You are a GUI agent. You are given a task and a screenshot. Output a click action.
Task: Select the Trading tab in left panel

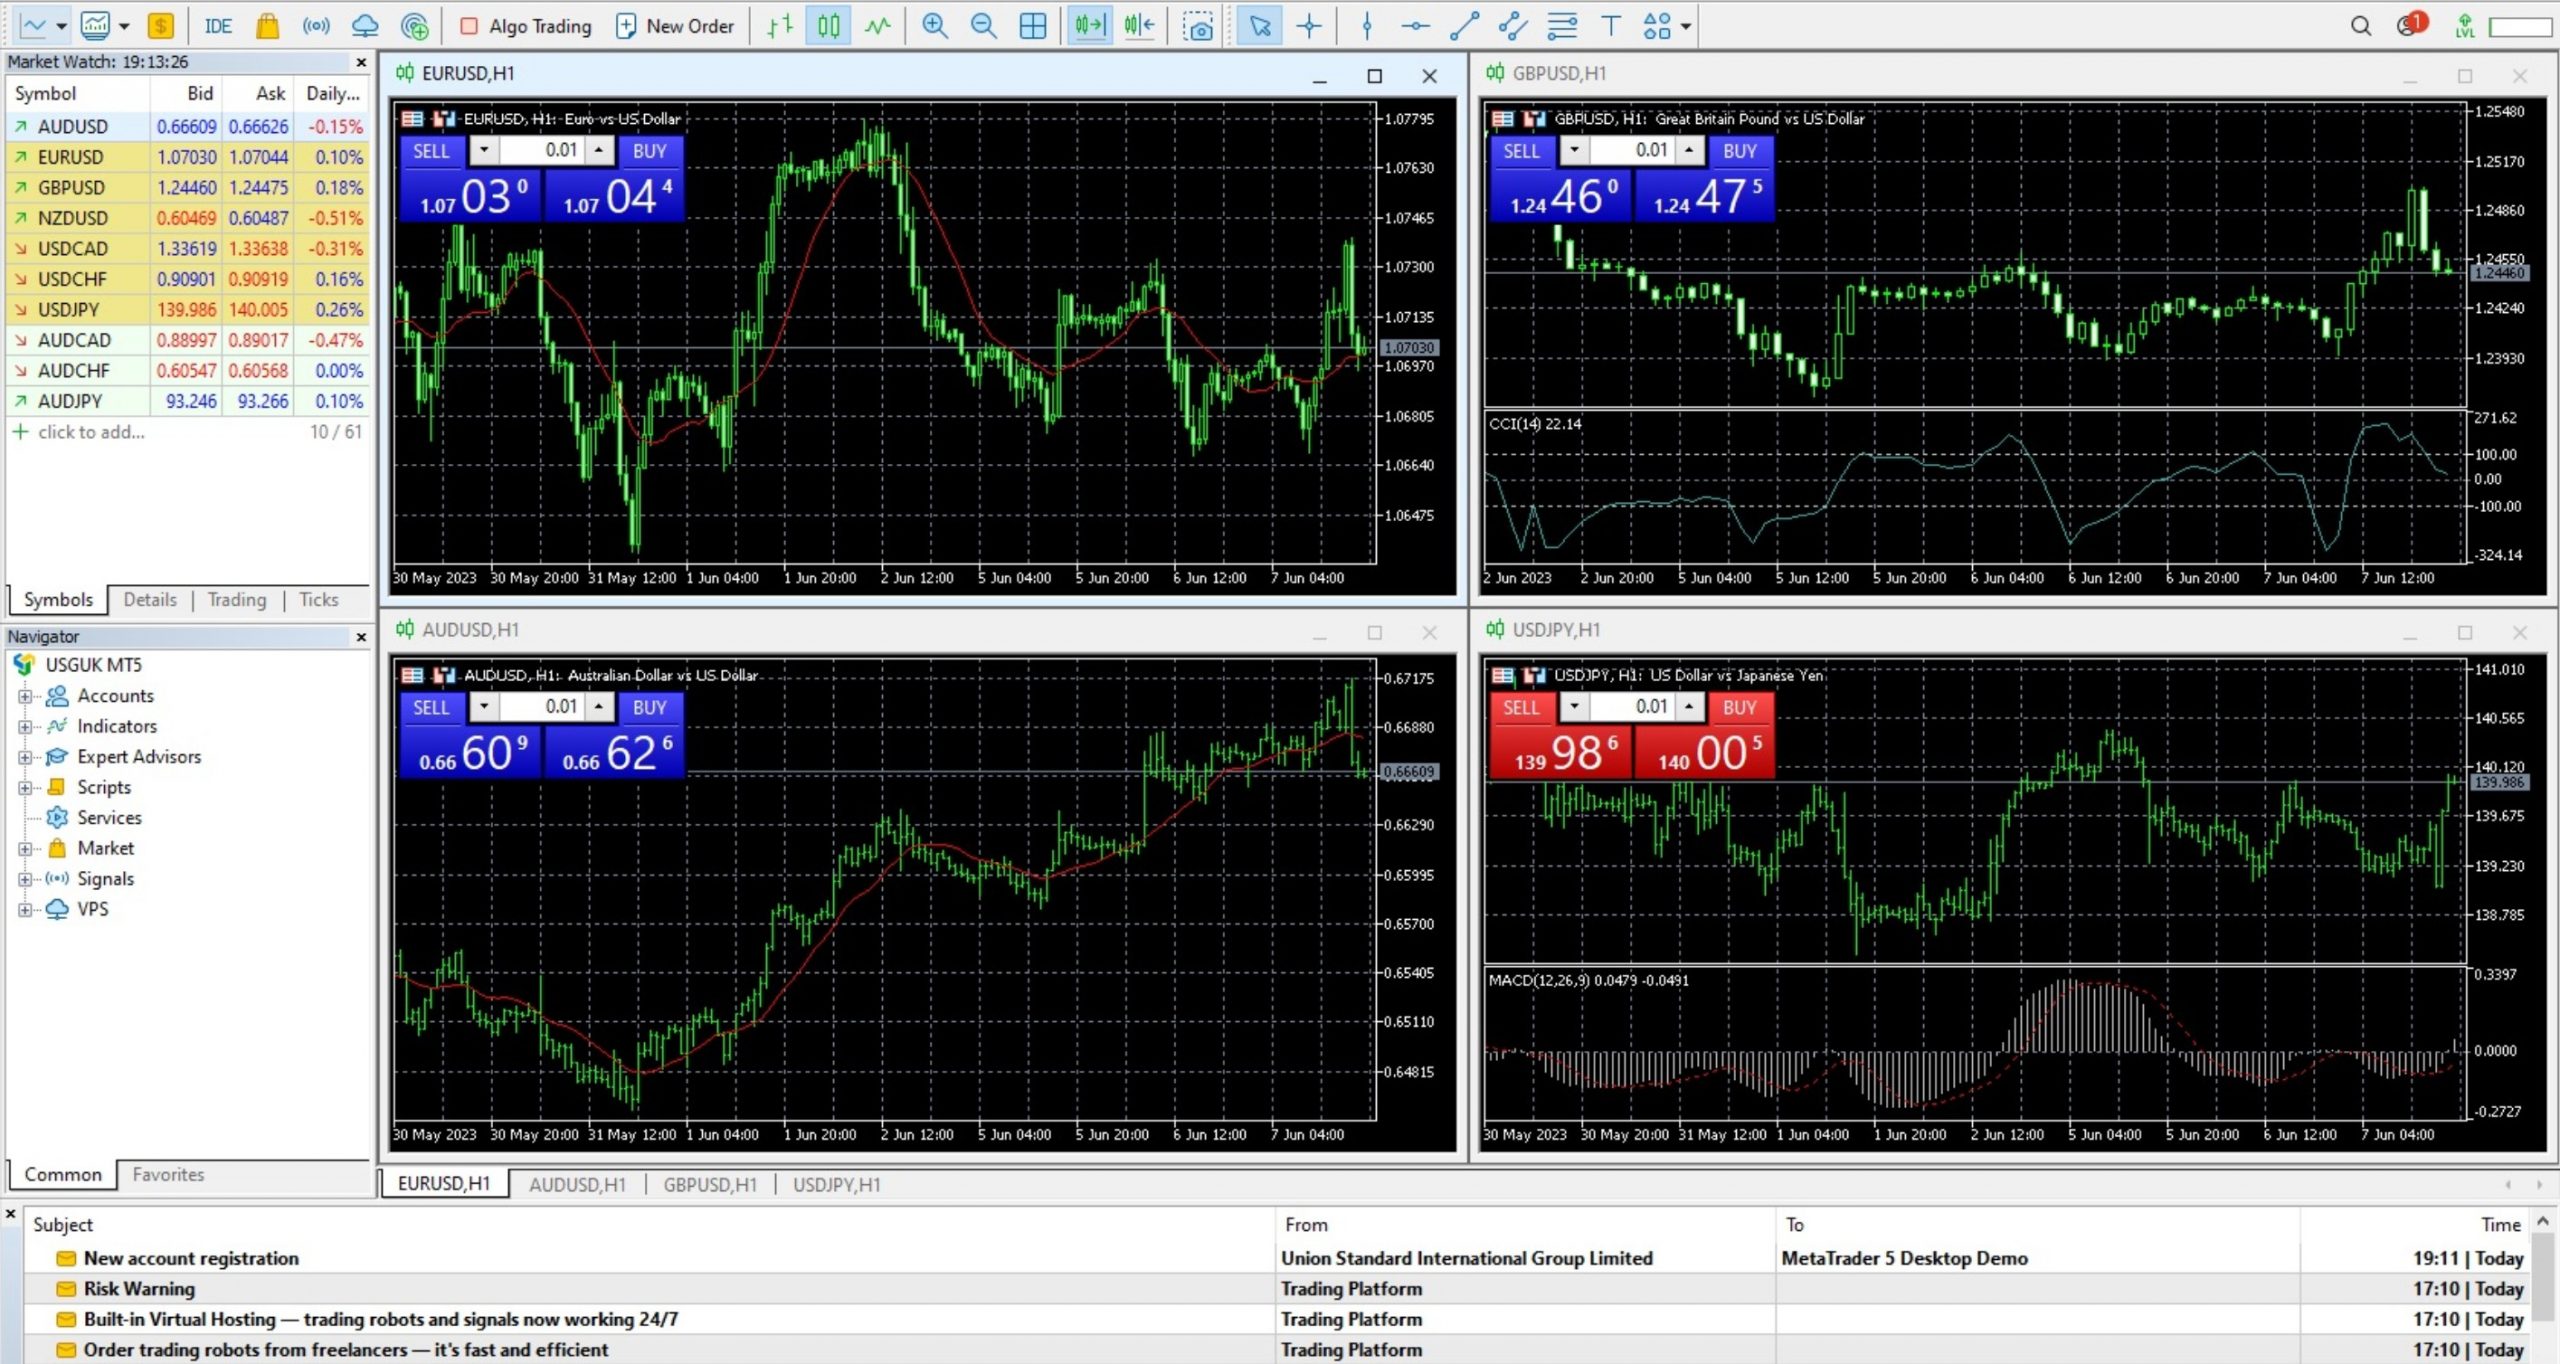(x=237, y=599)
